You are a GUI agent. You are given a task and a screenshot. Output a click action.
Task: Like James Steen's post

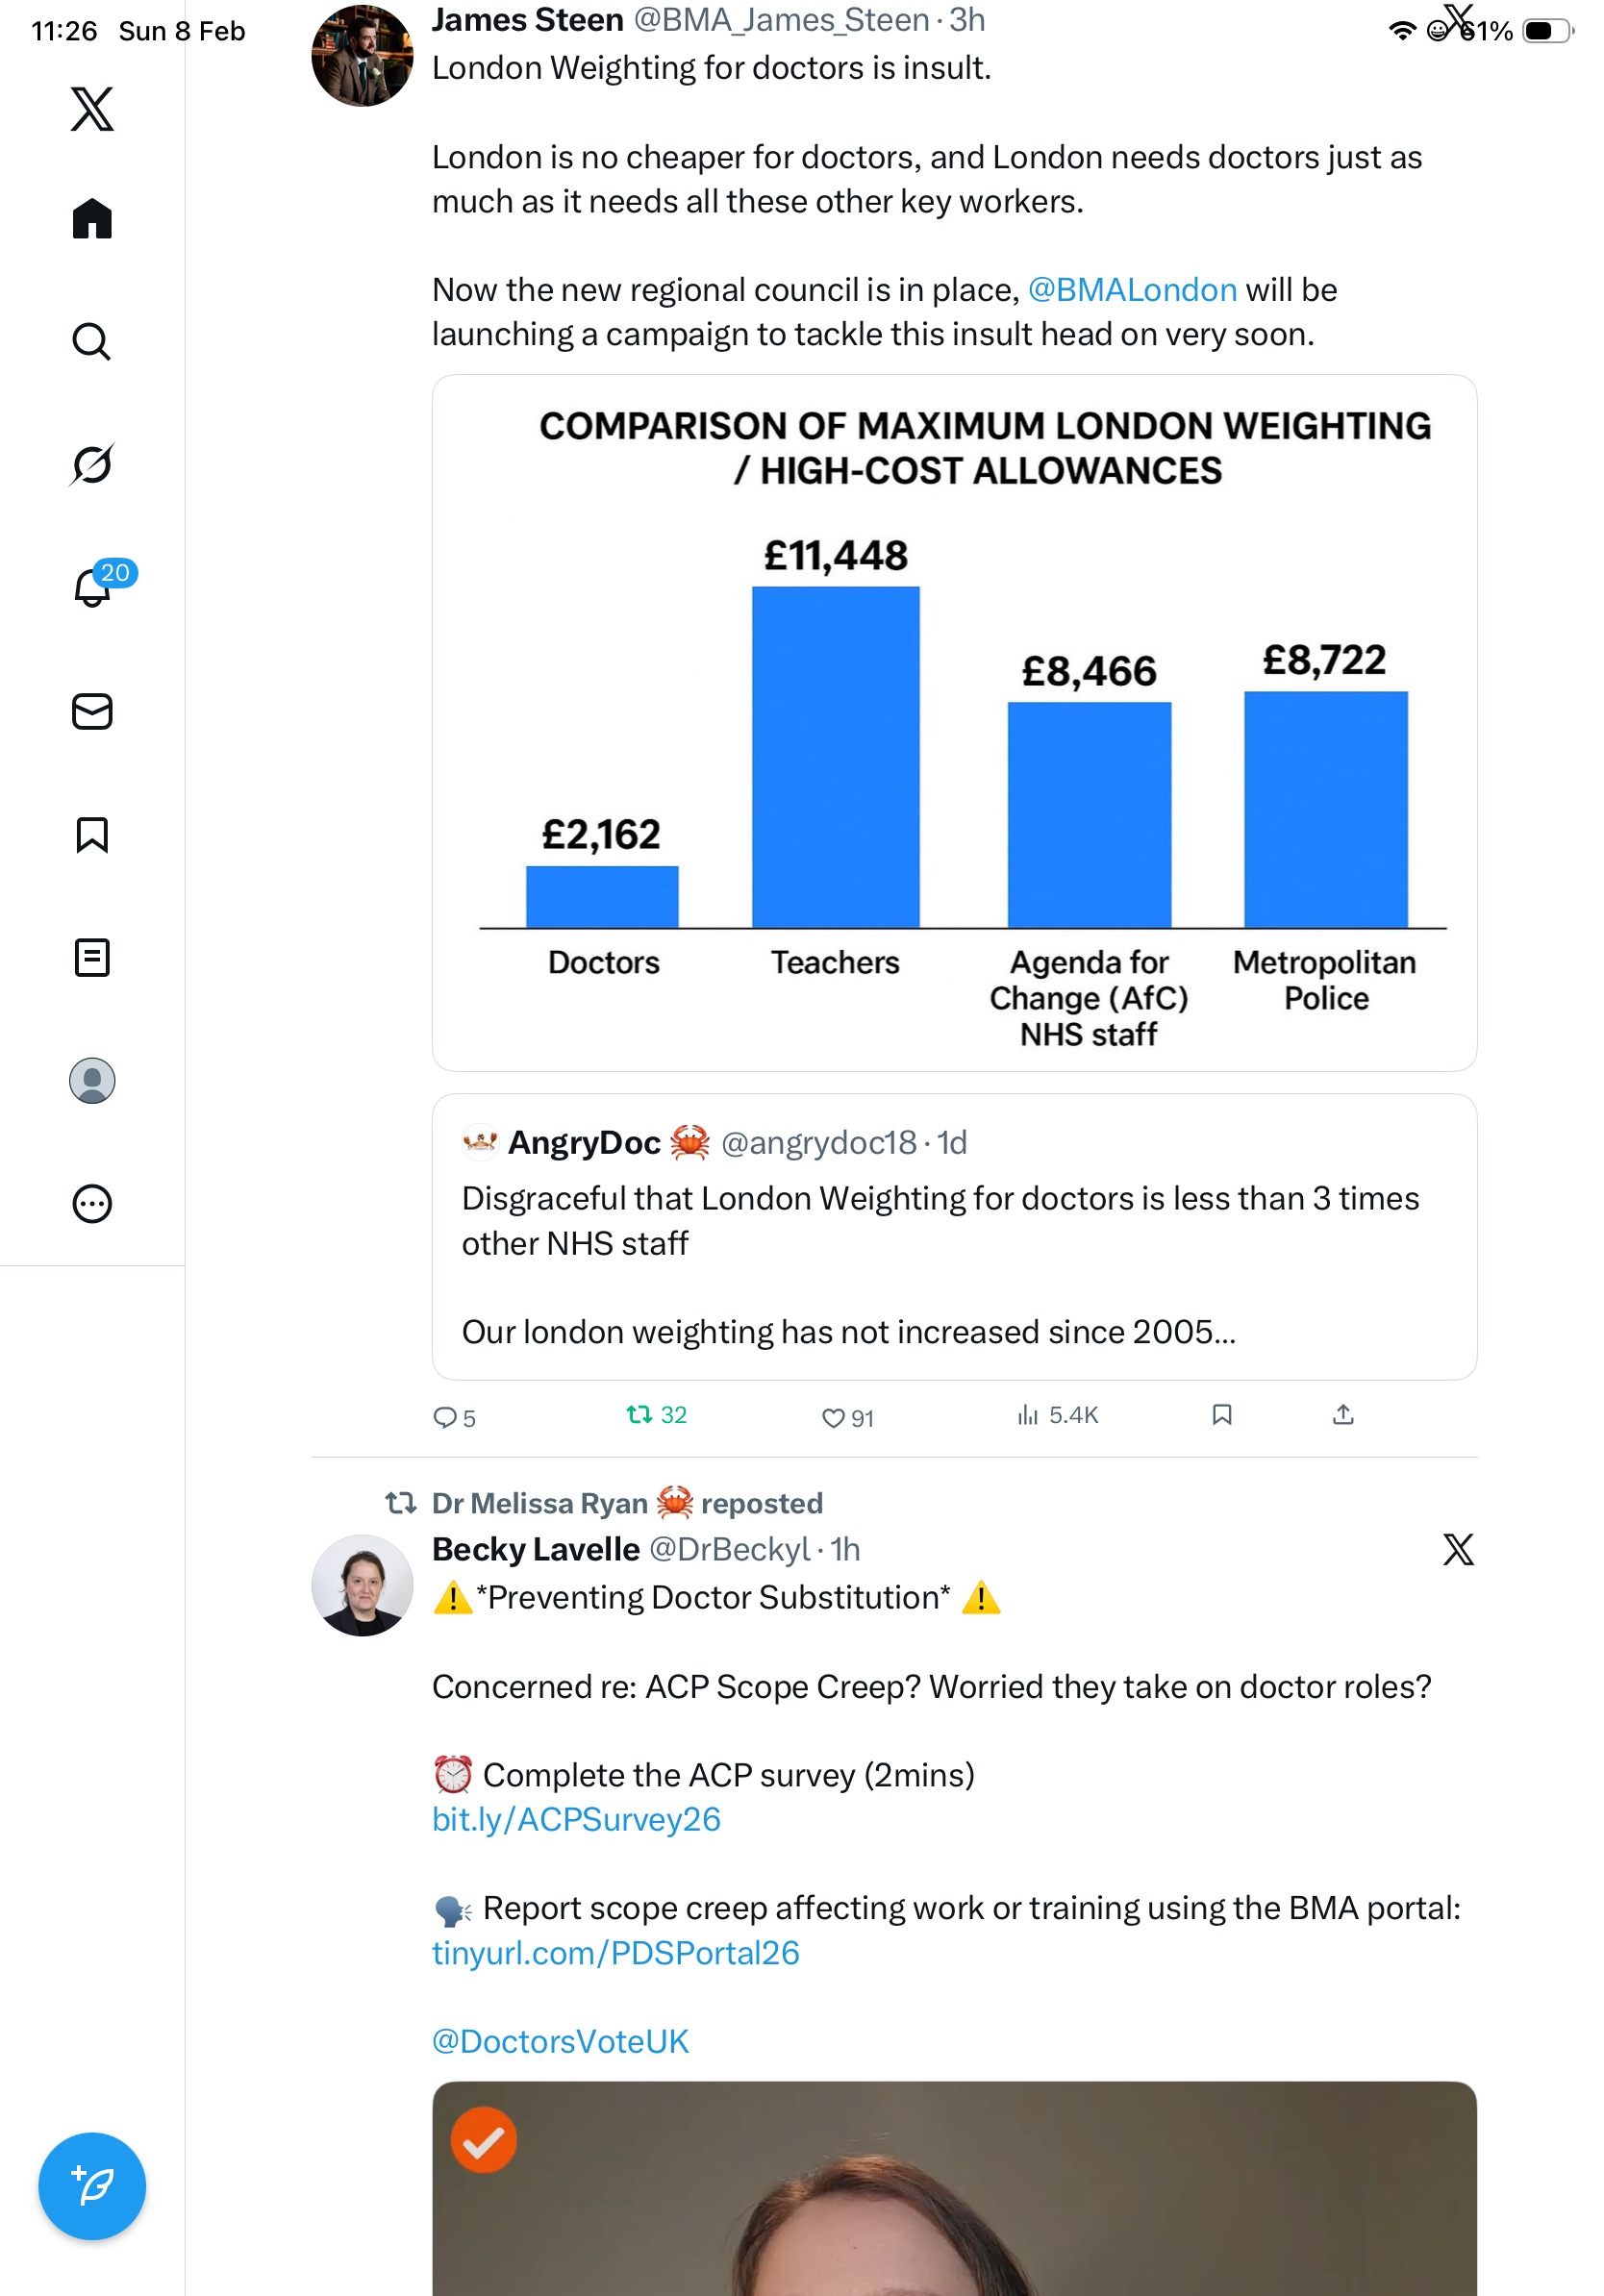833,1418
